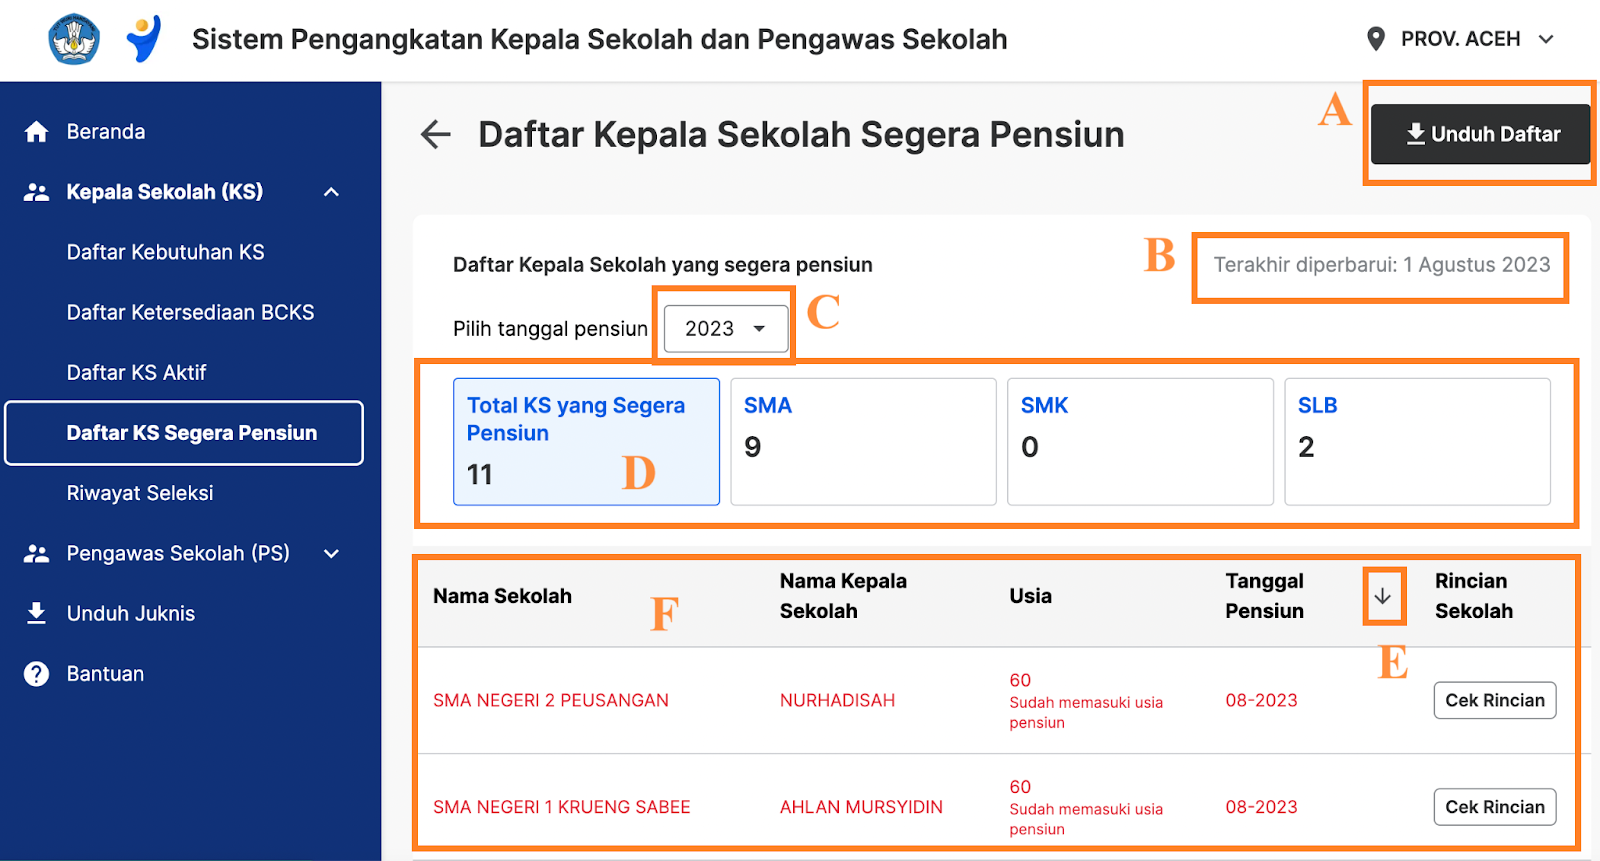Image resolution: width=1600 pixels, height=861 pixels.
Task: Select the SMA count card
Action: [863, 441]
